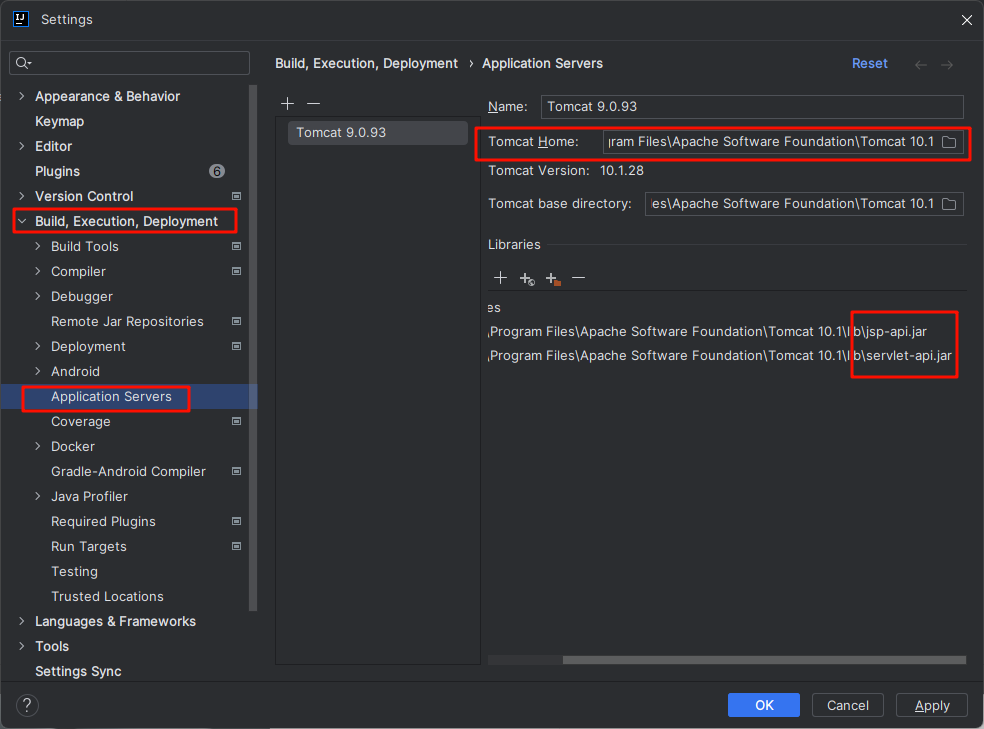This screenshot has height=729, width=984.
Task: Click the settings tree vertical scrollbar
Action: click(253, 348)
